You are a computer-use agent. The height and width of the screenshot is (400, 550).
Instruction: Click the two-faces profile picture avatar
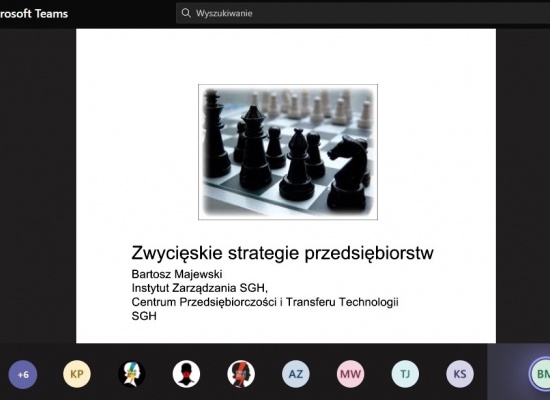click(x=132, y=374)
